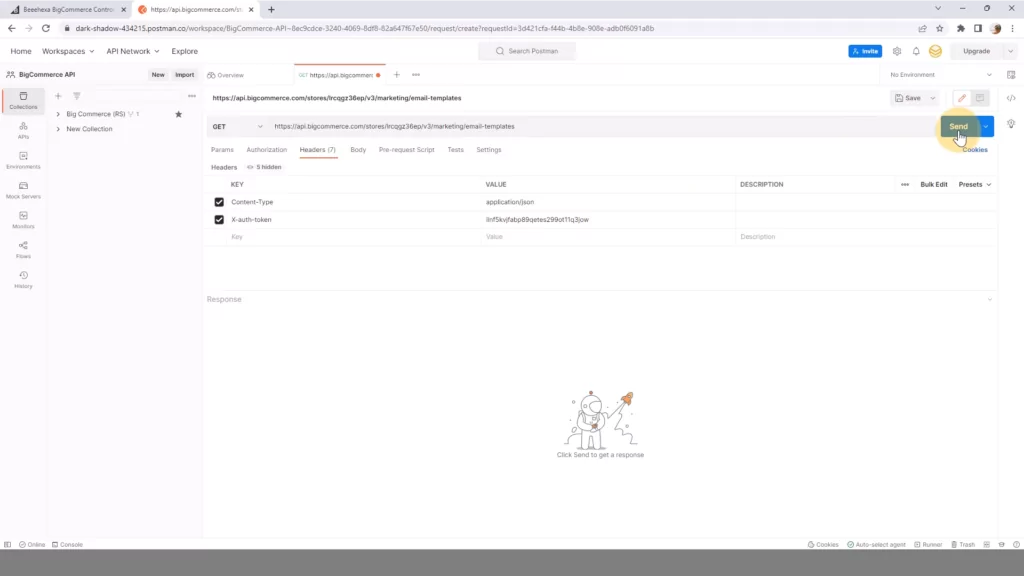Star the Big Commerce (RS) collection
The height and width of the screenshot is (576, 1024).
(178, 114)
